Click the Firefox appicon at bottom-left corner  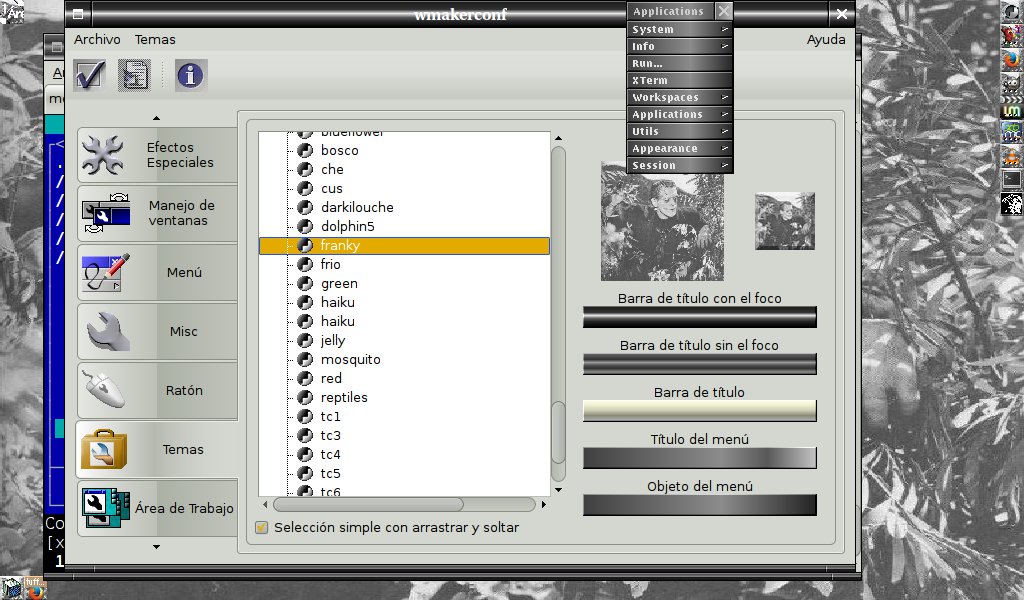[35, 589]
